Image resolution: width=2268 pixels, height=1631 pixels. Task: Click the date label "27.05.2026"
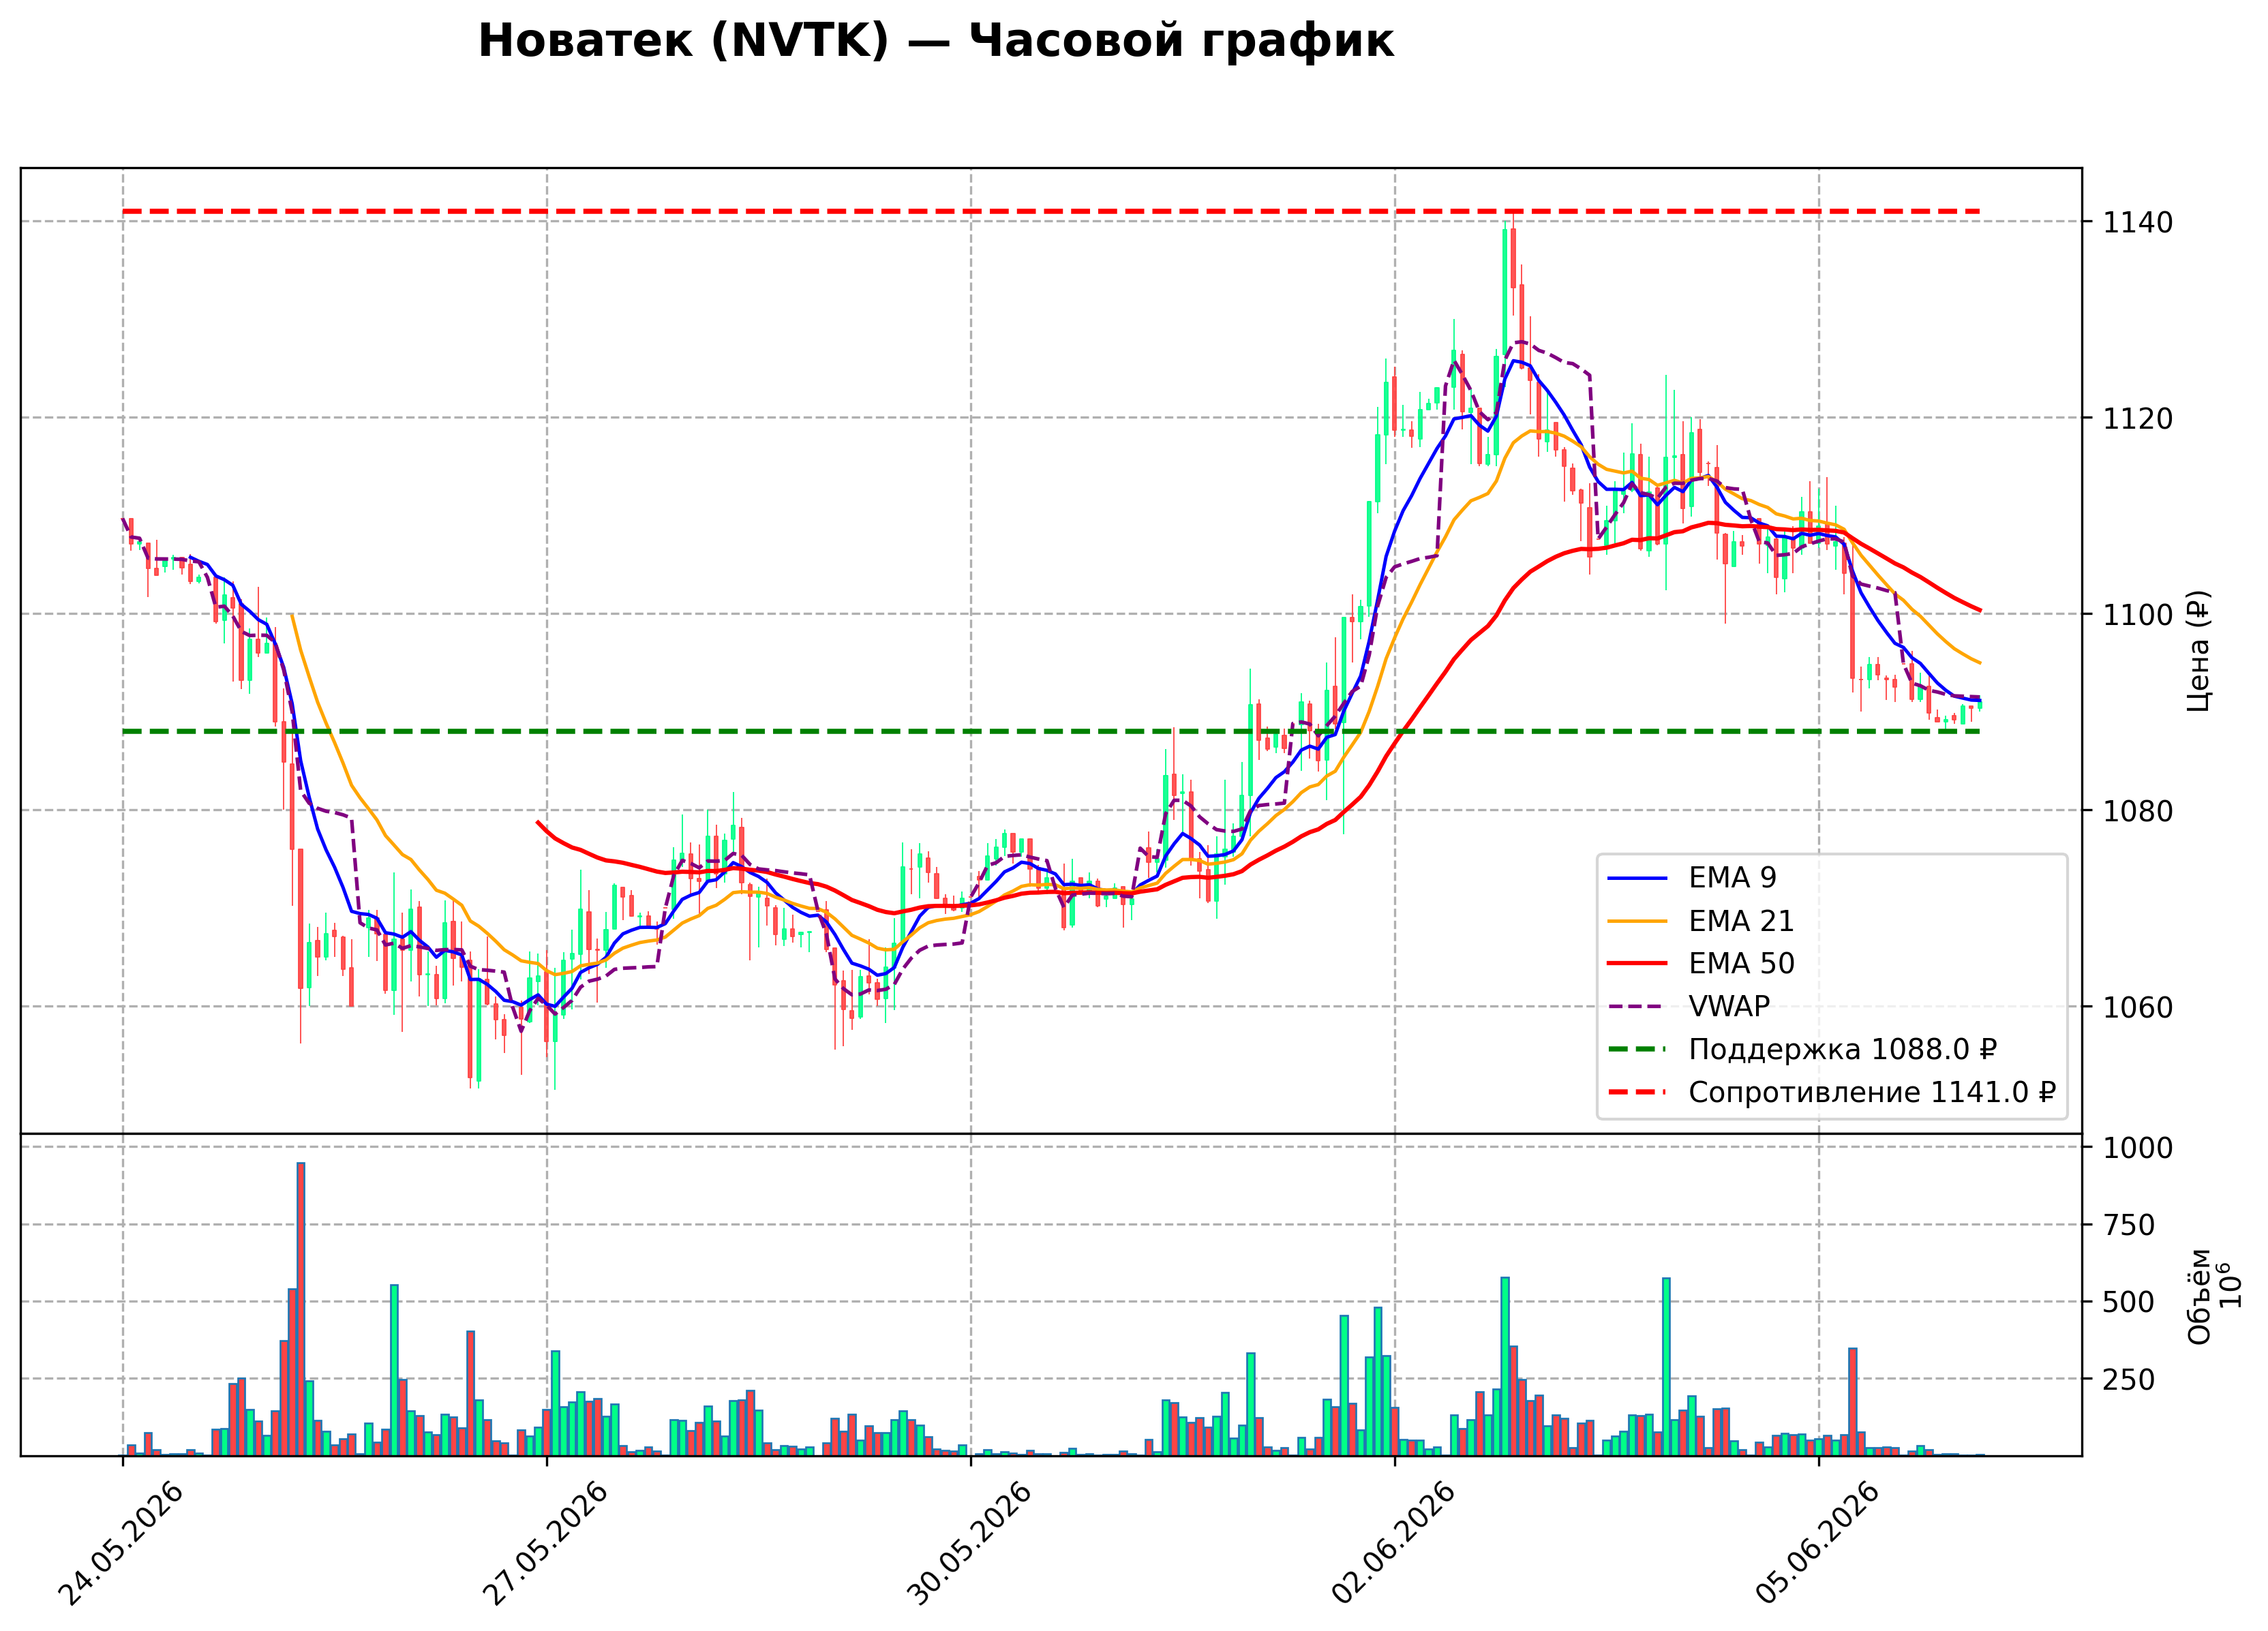pyautogui.click(x=545, y=1543)
